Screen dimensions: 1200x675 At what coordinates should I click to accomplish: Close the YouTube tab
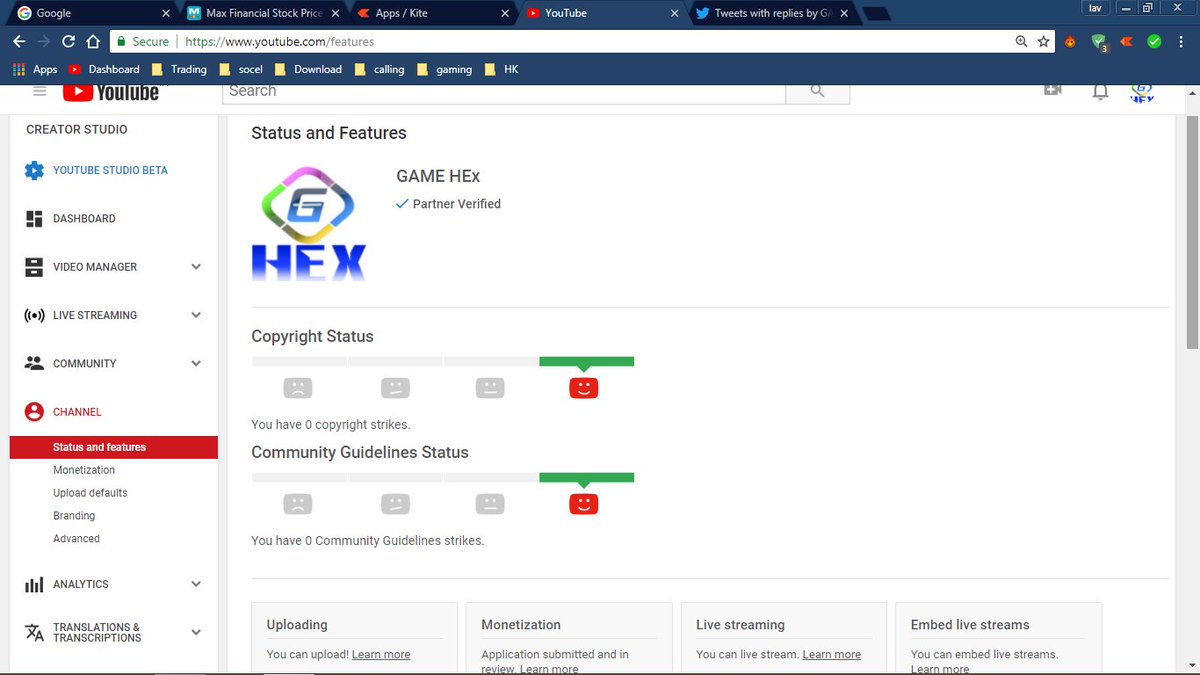674,13
